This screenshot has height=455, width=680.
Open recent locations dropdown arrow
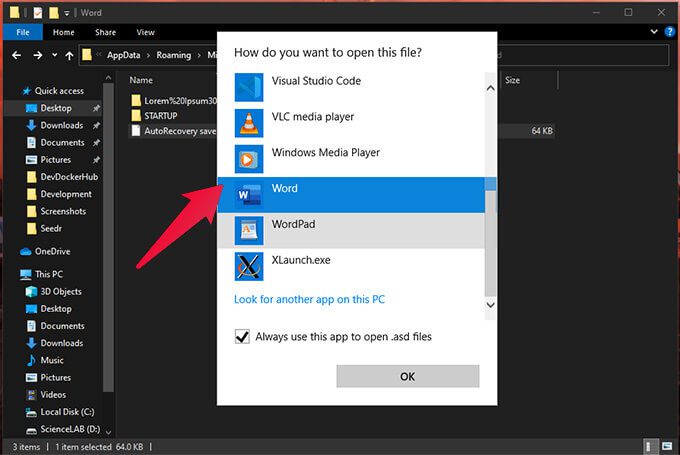tap(54, 55)
